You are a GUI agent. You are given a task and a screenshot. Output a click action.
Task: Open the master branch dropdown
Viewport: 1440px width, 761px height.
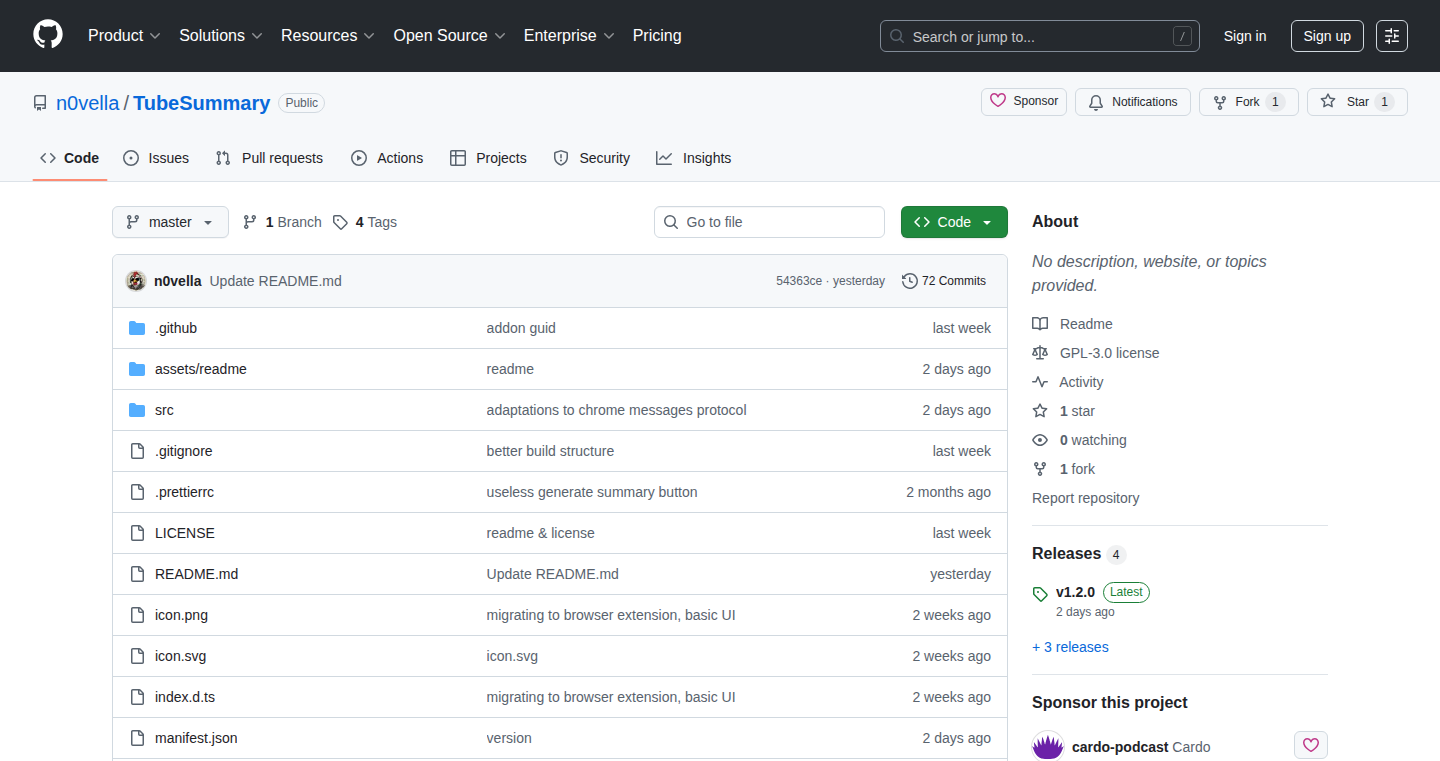pyautogui.click(x=170, y=222)
